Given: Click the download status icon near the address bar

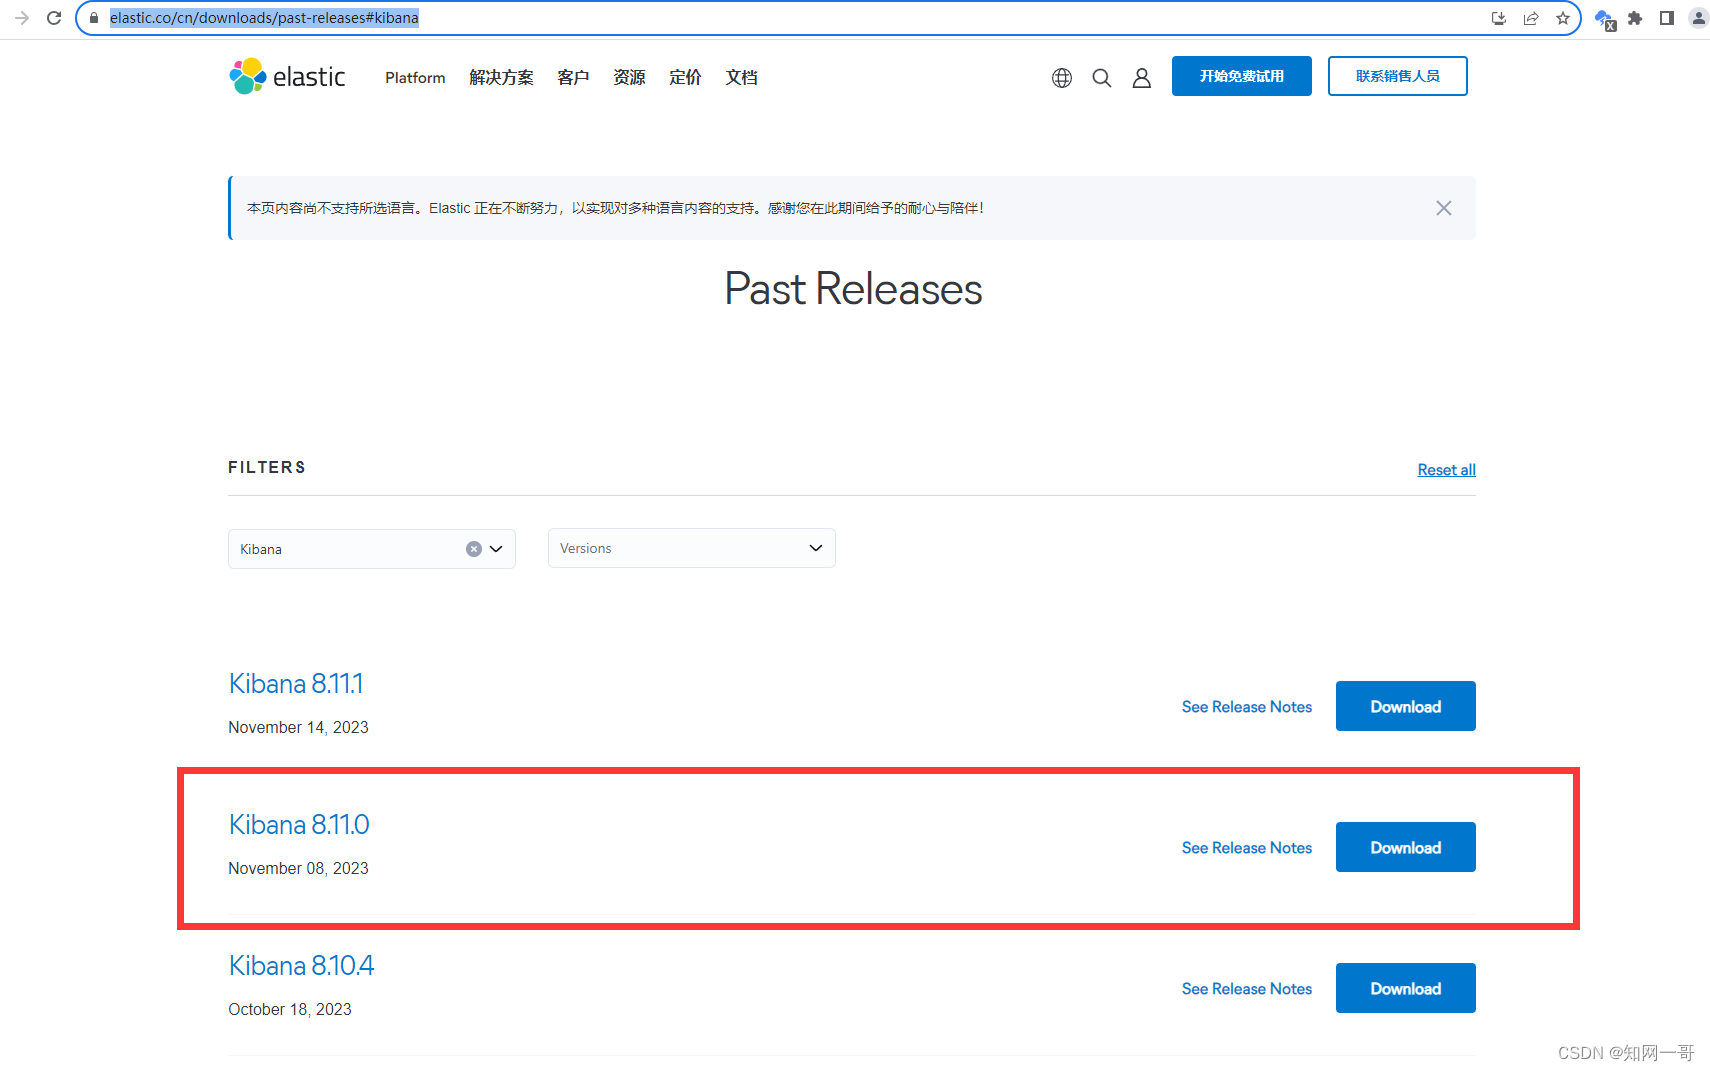Looking at the screenshot, I should (x=1498, y=17).
